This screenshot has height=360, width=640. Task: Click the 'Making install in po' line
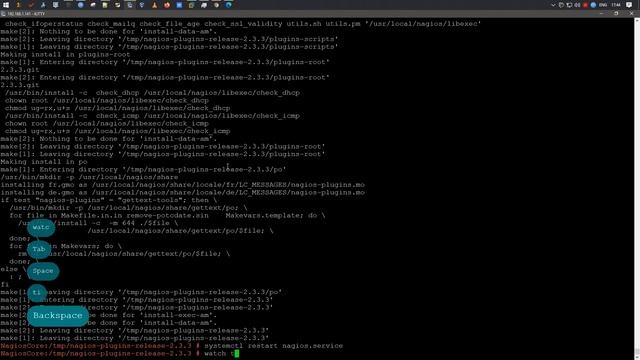click(44, 162)
